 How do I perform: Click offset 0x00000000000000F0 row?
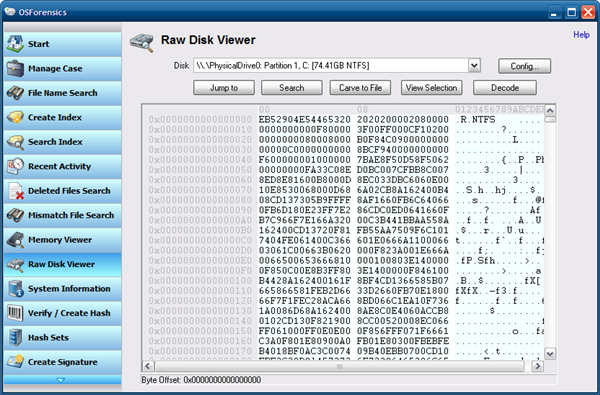pyautogui.click(x=200, y=271)
